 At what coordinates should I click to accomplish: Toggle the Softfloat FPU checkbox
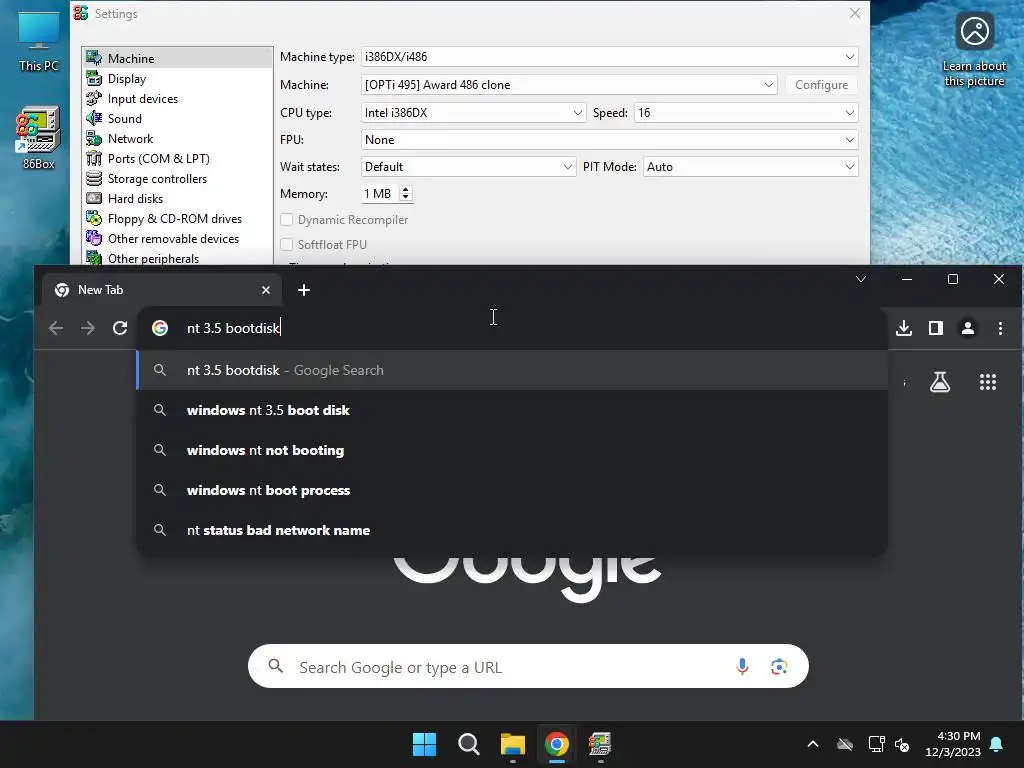[286, 244]
